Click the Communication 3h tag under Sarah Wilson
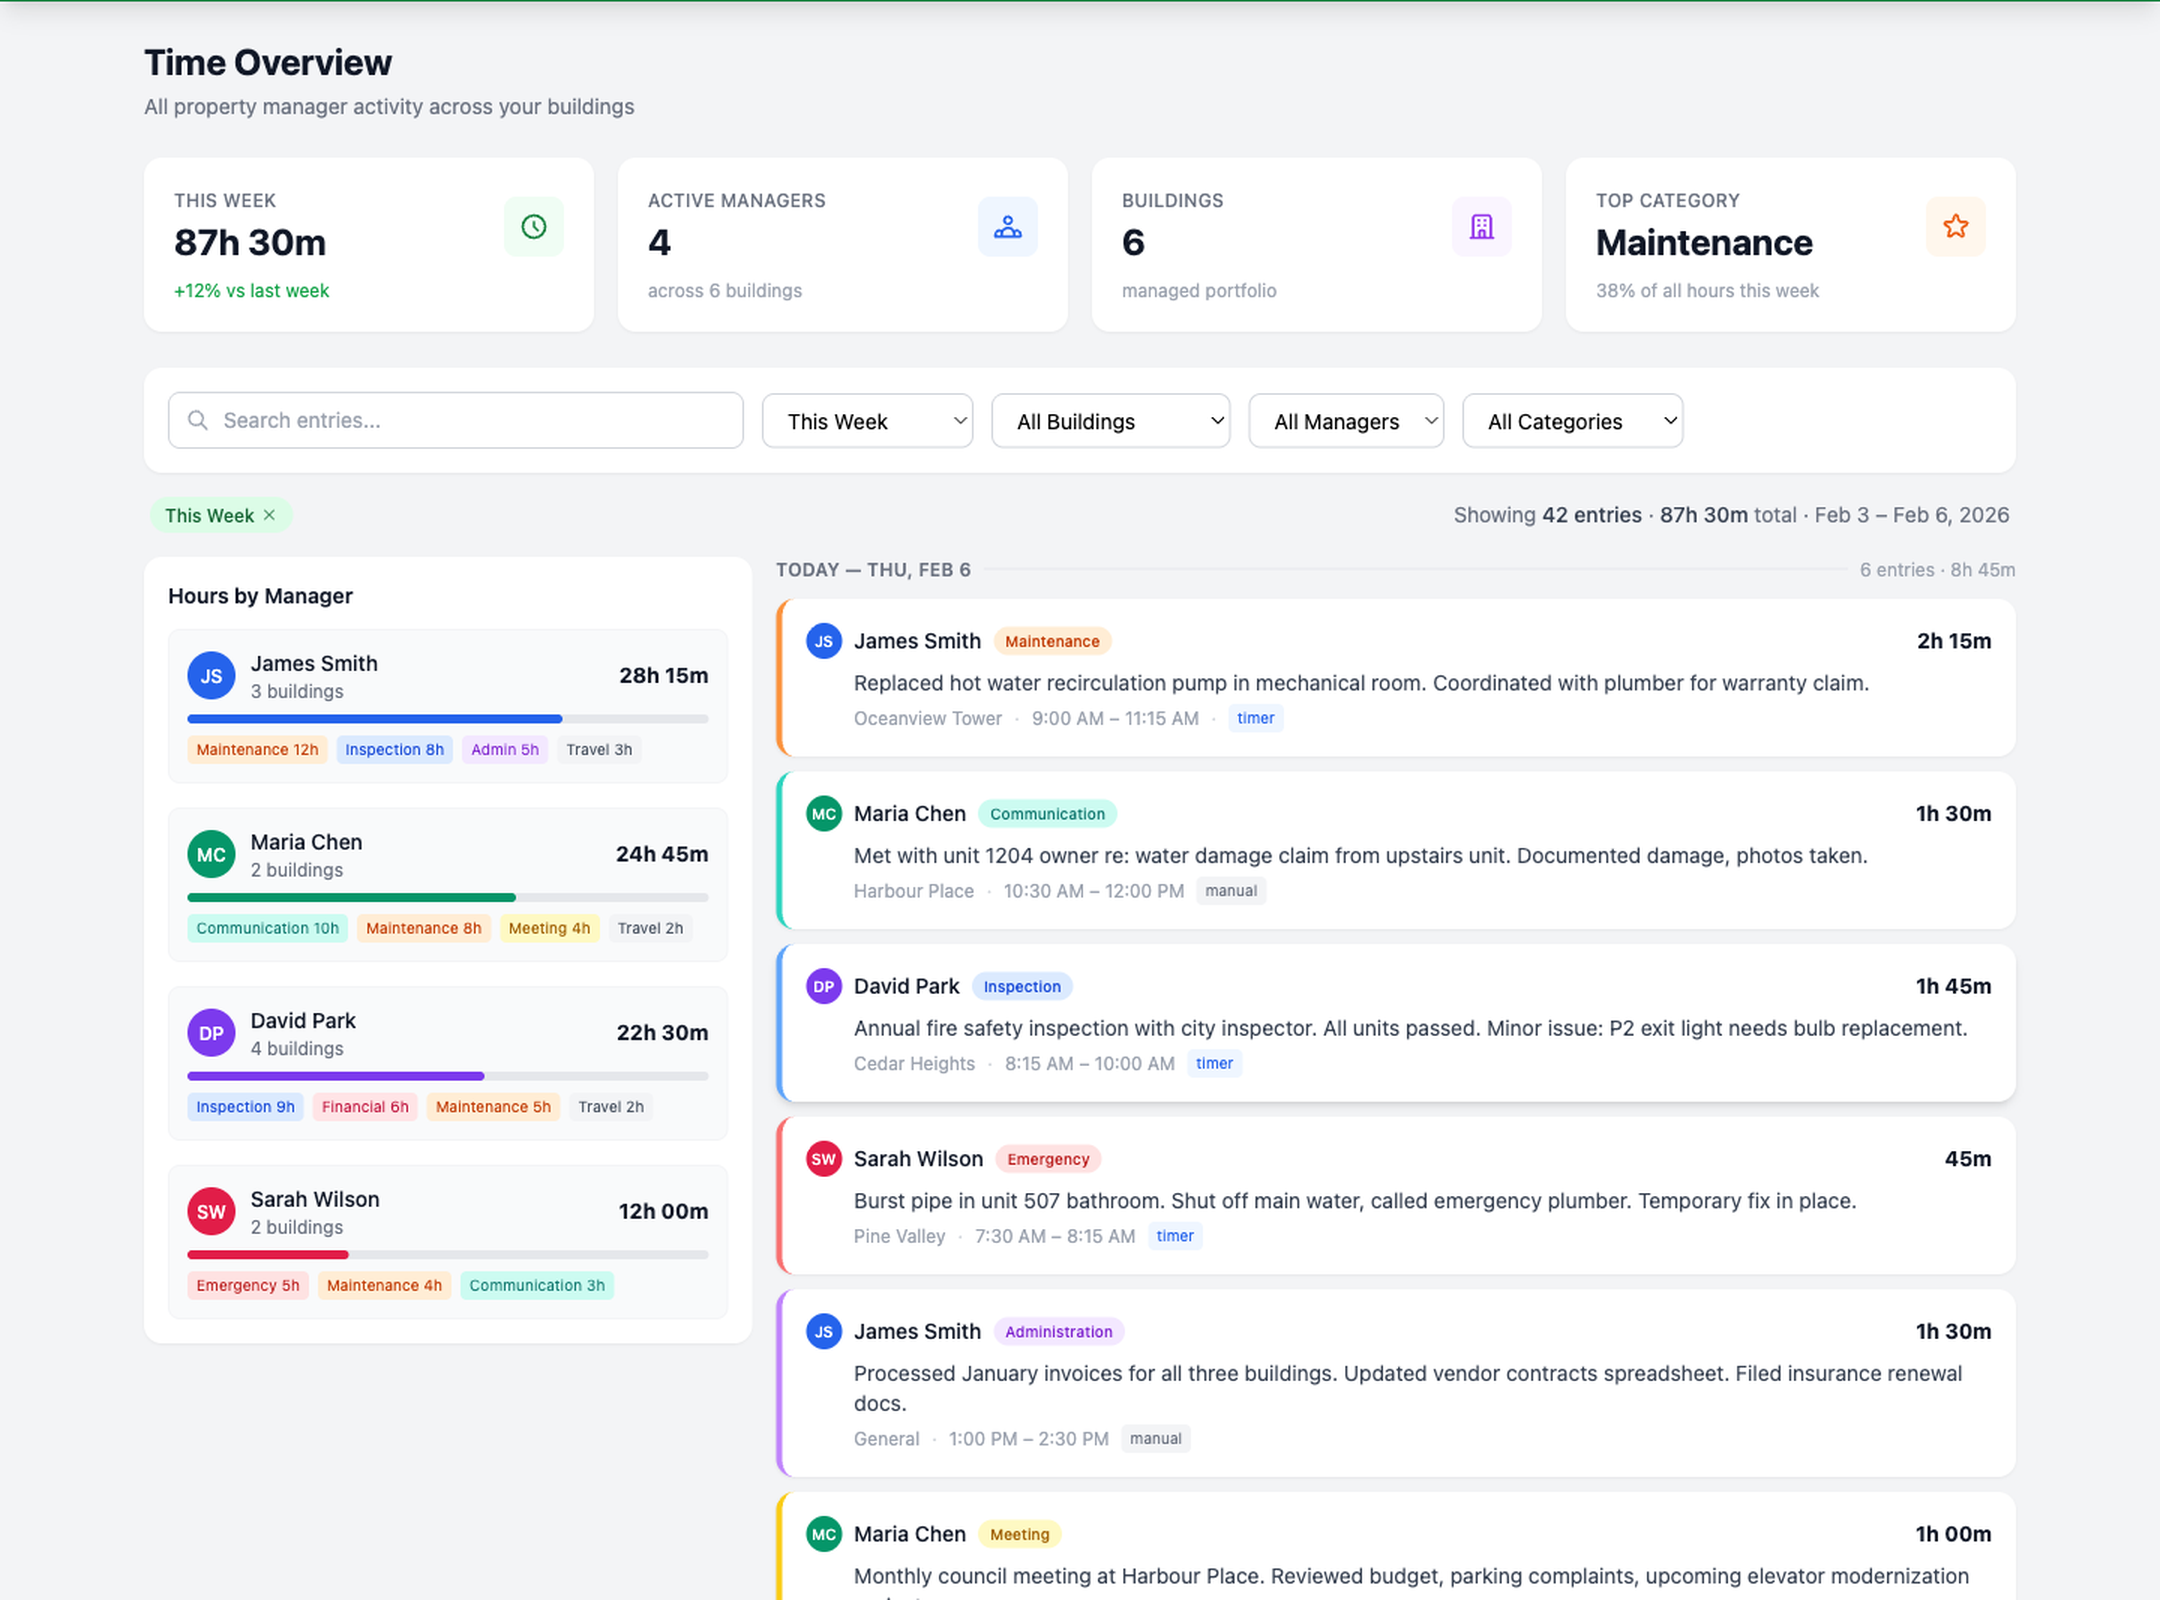2160x1600 pixels. [x=537, y=1286]
